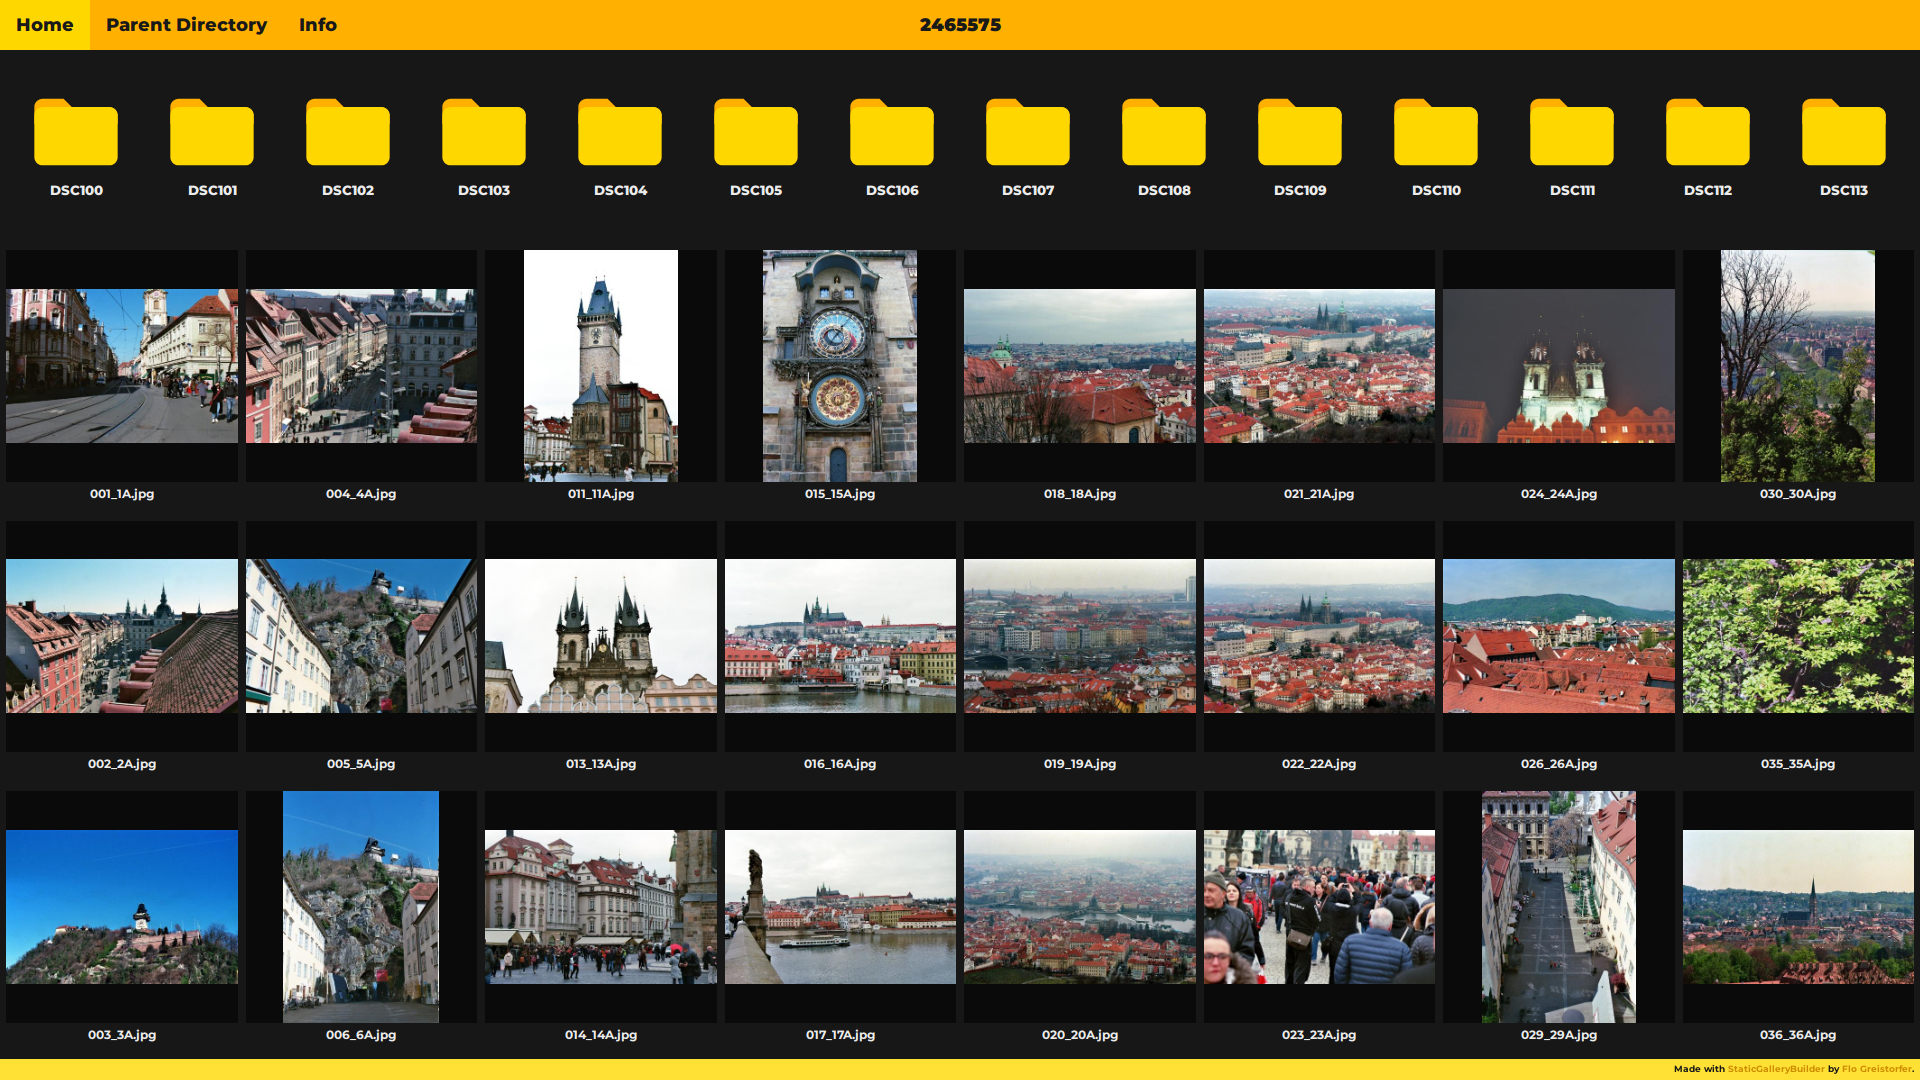Follow the StaticGalleryBuilder footer link
This screenshot has height=1080, width=1920.
pyautogui.click(x=1776, y=1069)
